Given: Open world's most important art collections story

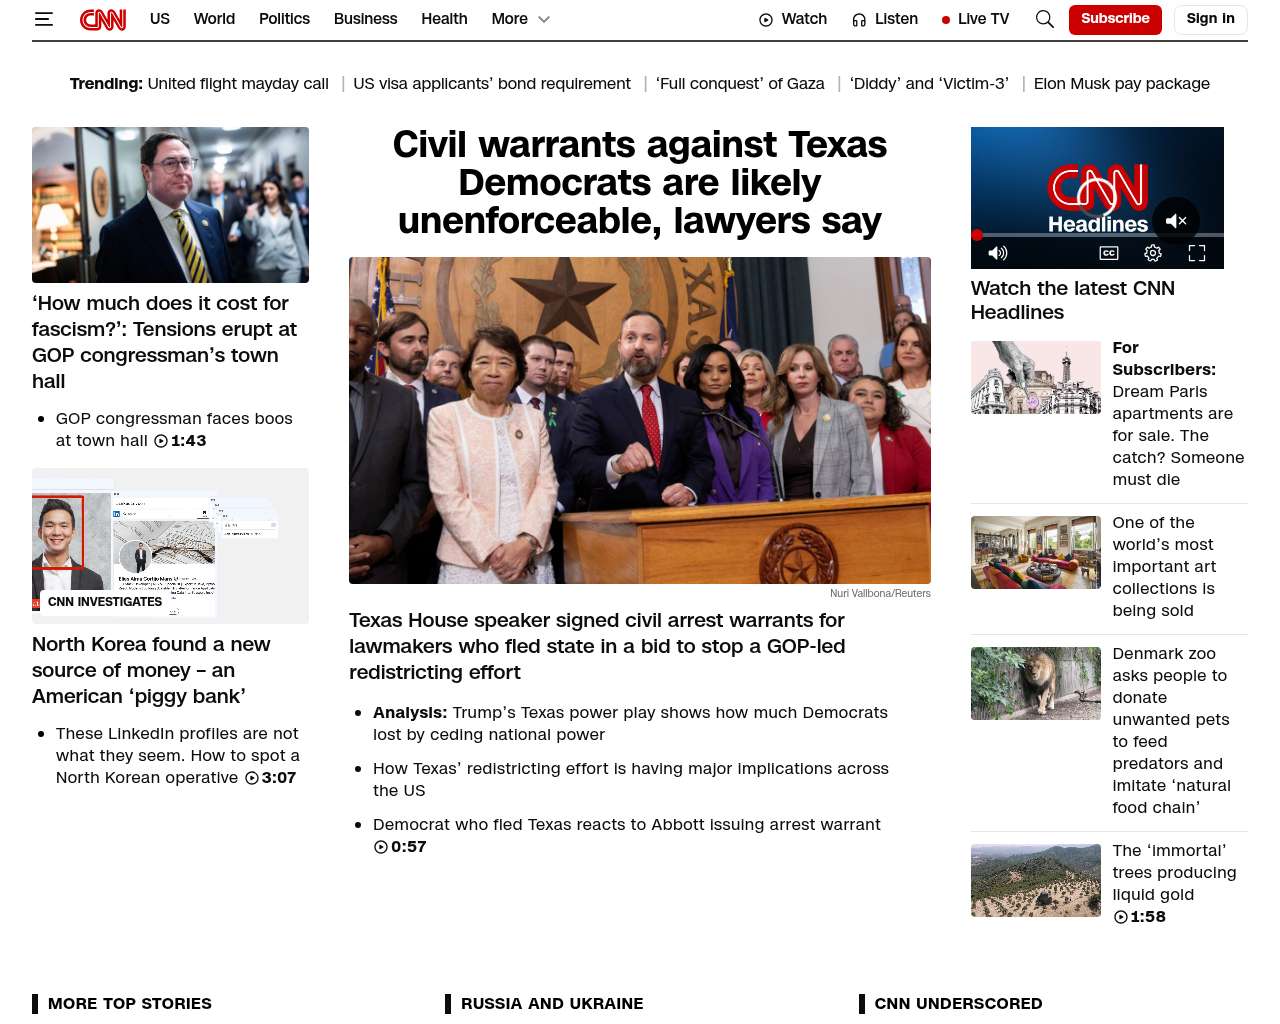Looking at the screenshot, I should click(x=1164, y=566).
